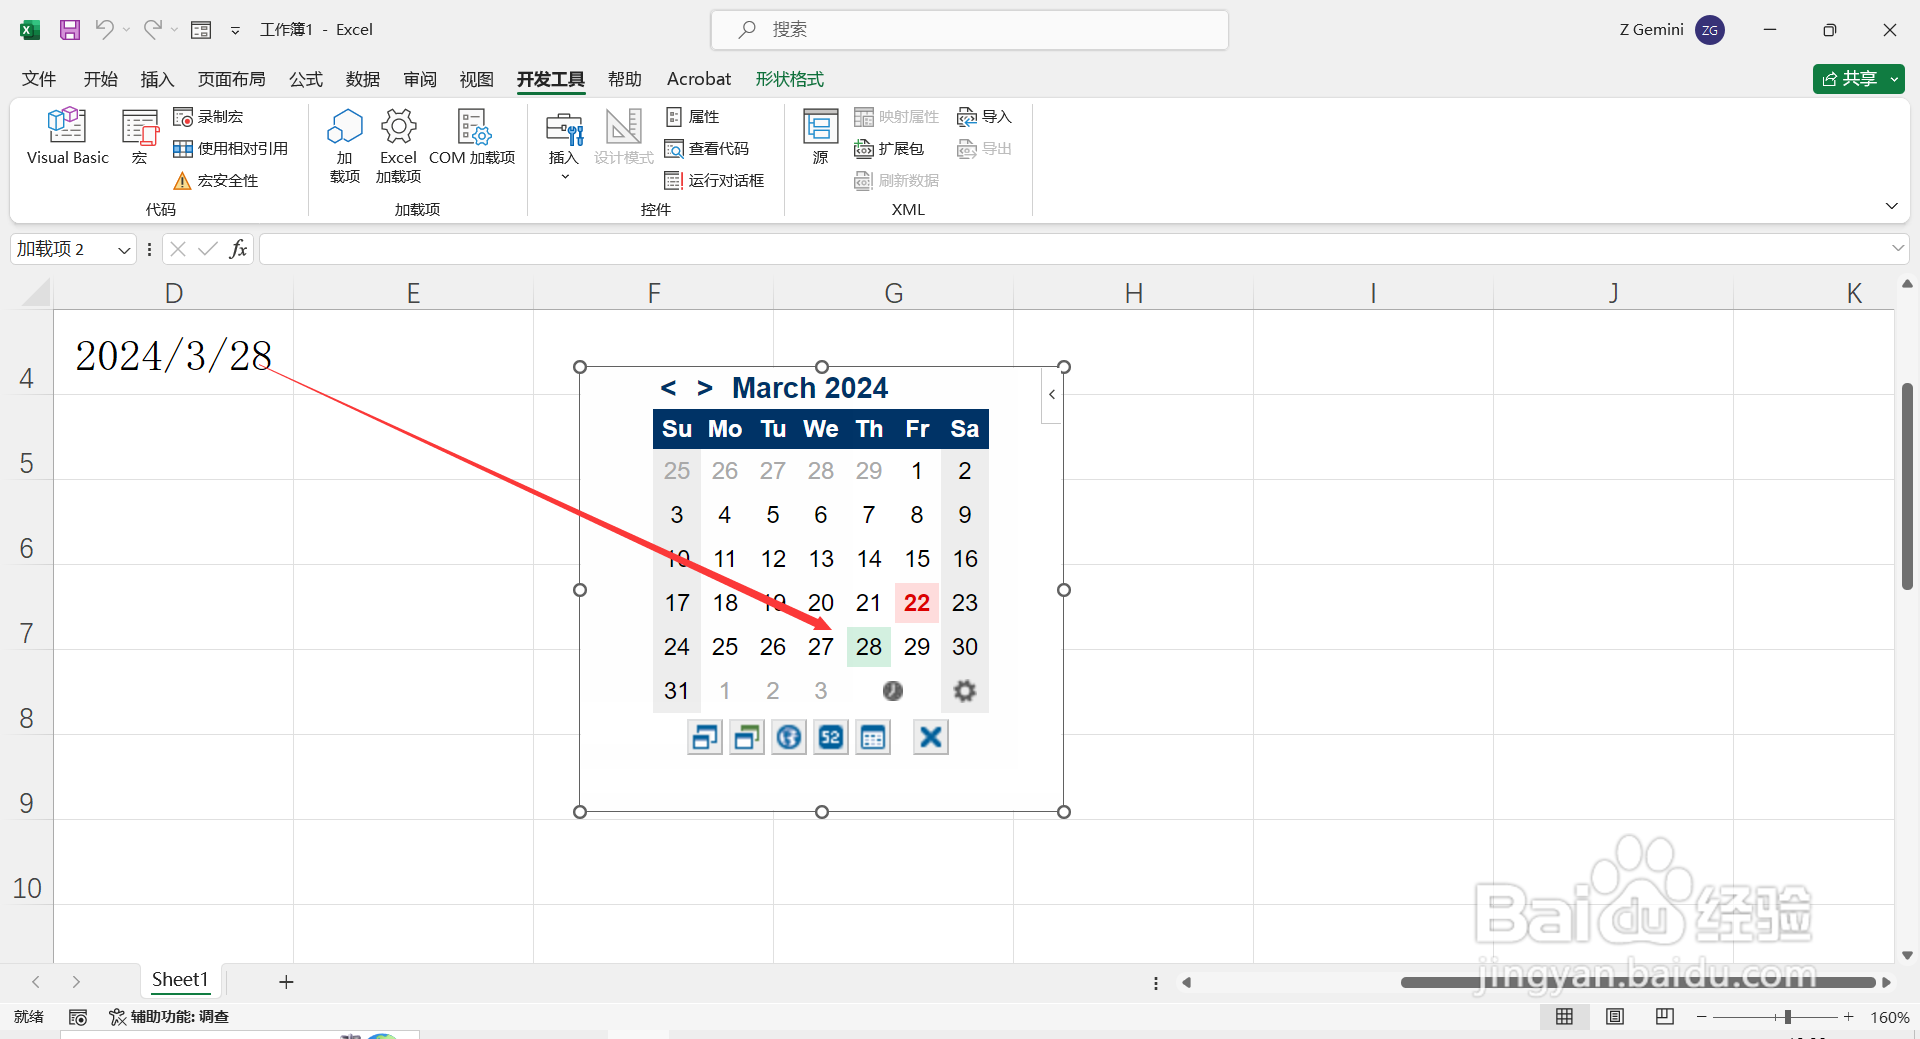The image size is (1920, 1039).
Task: Click the clock icon in the calendar
Action: (893, 691)
